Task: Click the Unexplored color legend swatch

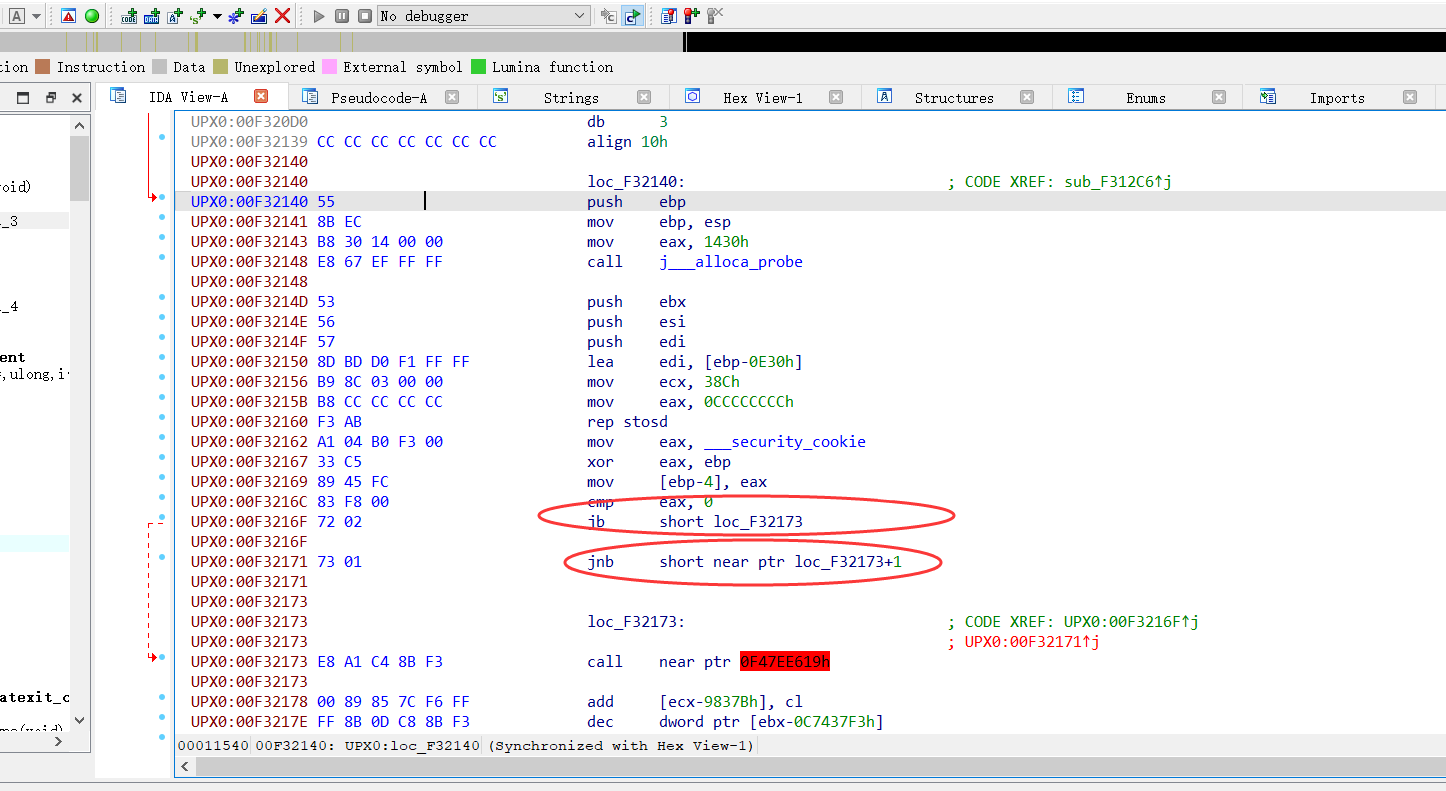Action: click(220, 67)
